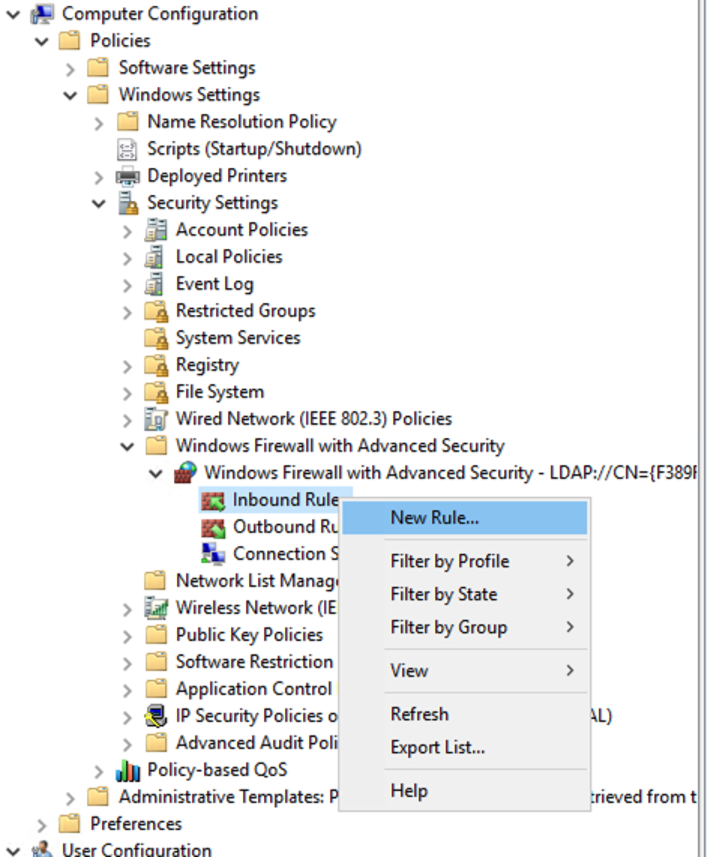Choose New Rule... from context menu

434,518
